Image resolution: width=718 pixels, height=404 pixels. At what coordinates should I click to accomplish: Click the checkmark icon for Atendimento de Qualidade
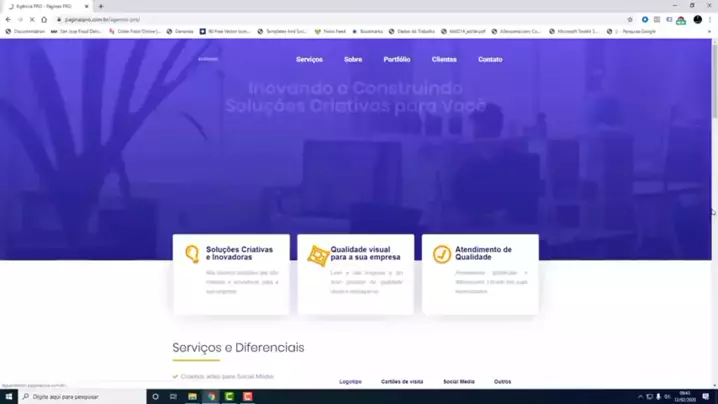(441, 255)
